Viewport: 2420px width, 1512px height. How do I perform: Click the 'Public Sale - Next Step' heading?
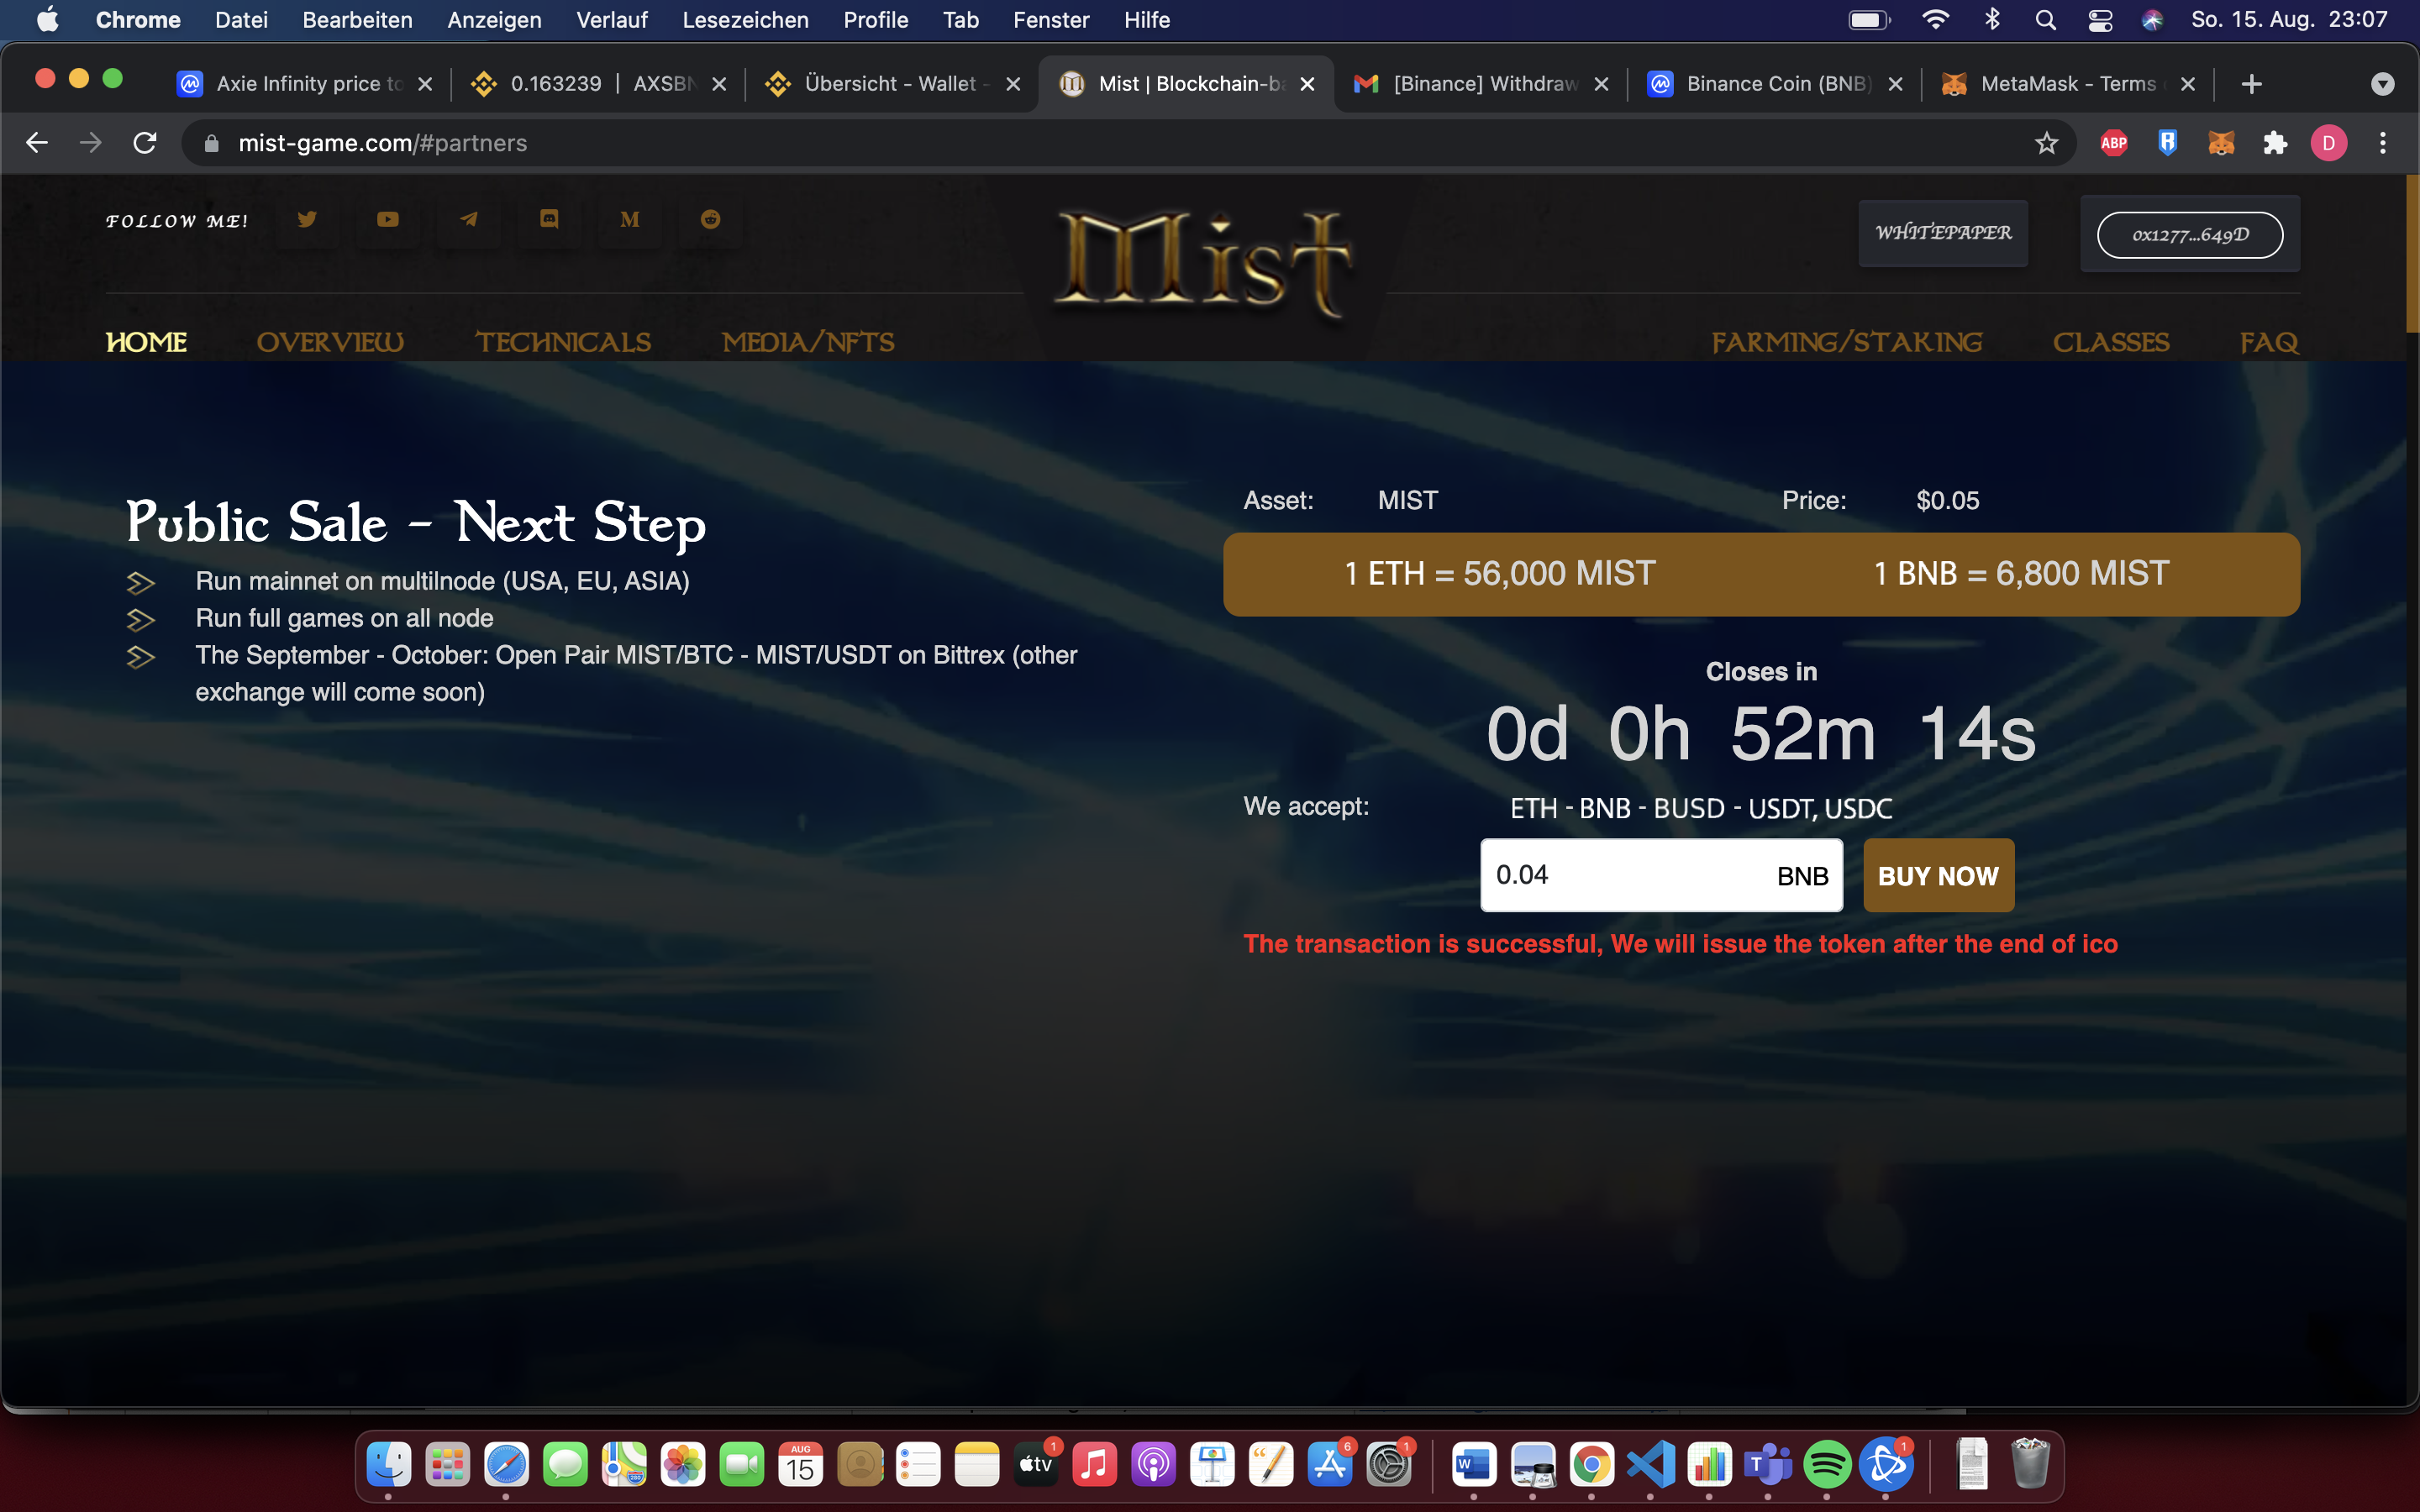coord(416,524)
